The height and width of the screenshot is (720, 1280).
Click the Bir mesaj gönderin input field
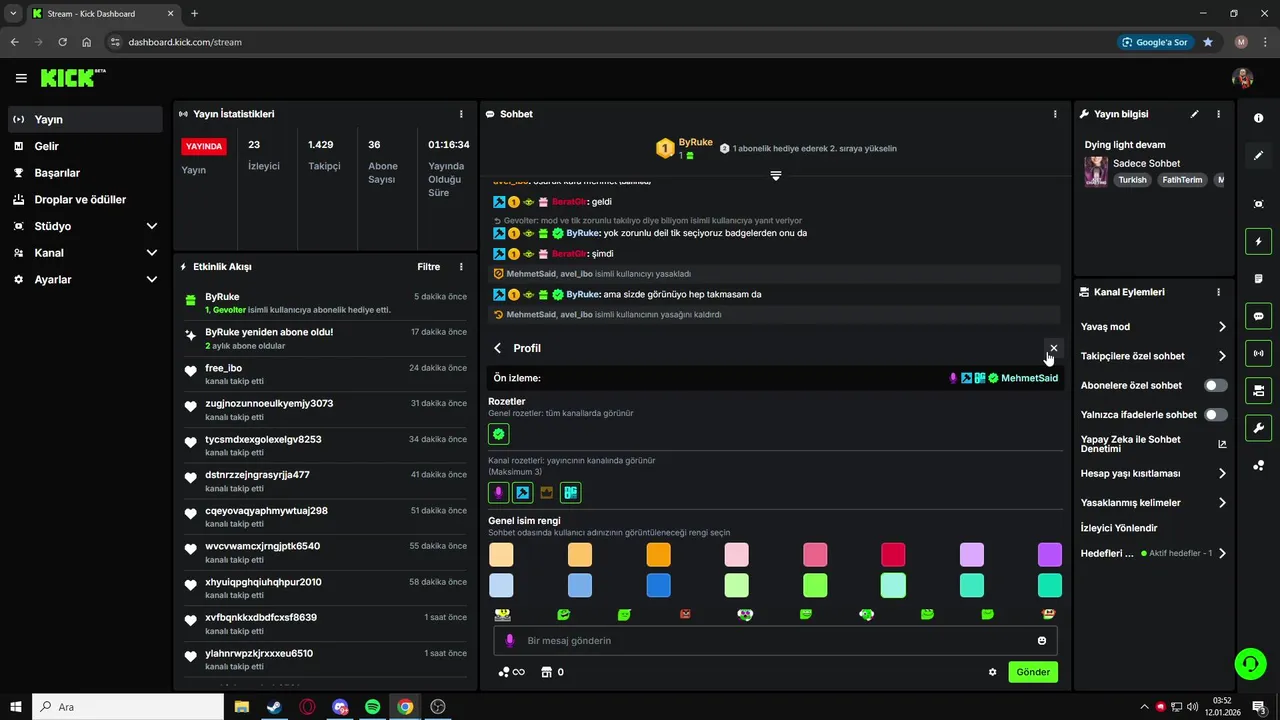(775, 641)
